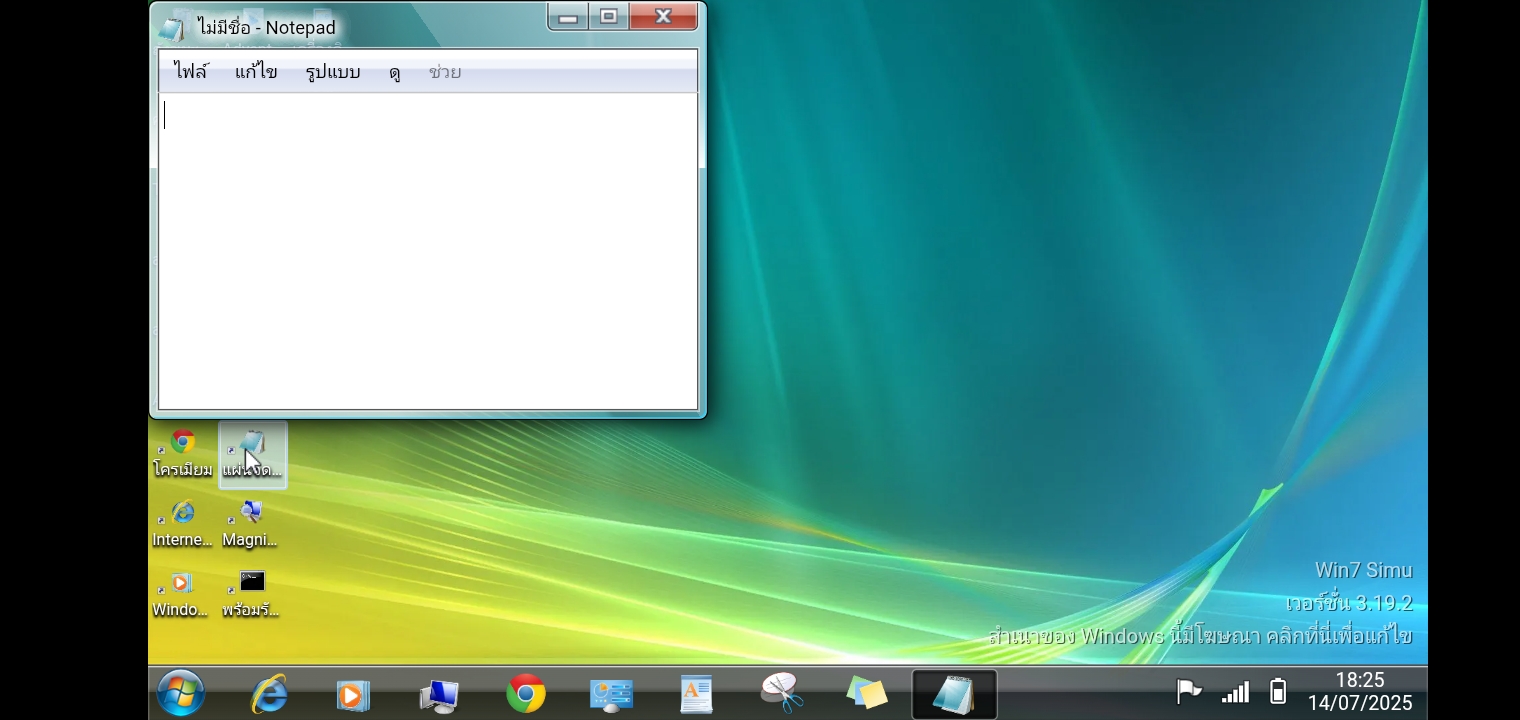This screenshot has width=1520, height=720.
Task: Open the ช่วย menu in Notepad
Action: tap(445, 72)
